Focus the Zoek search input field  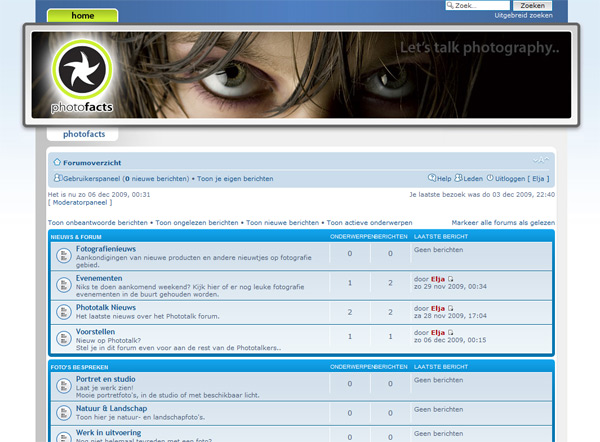click(x=478, y=5)
